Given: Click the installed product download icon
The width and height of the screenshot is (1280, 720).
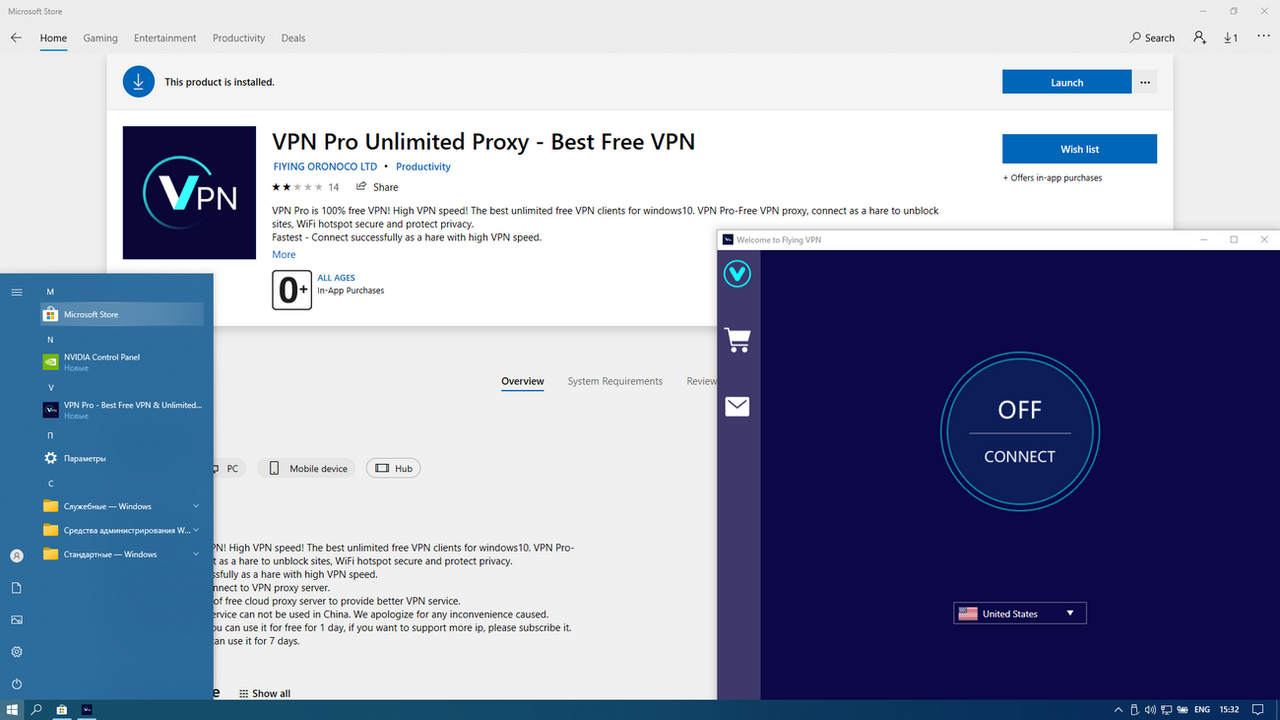Looking at the screenshot, I should 139,82.
